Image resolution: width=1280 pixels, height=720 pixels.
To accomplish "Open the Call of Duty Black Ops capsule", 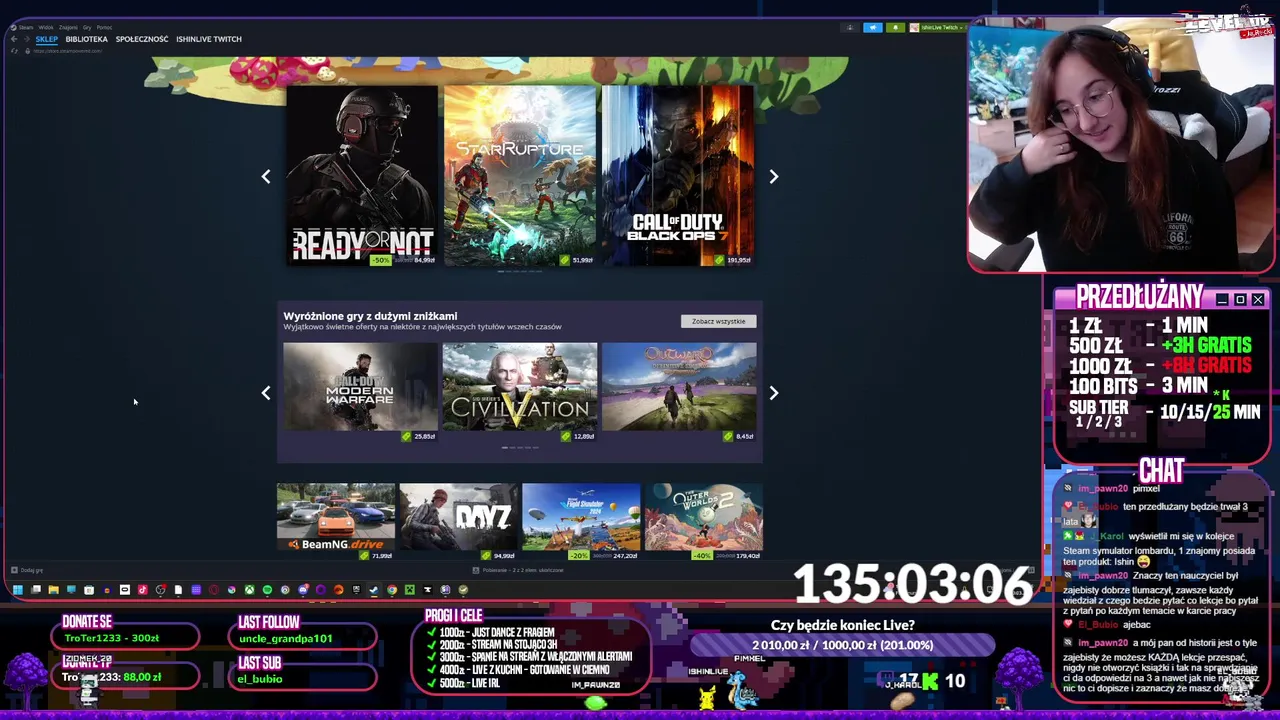I will 678,176.
